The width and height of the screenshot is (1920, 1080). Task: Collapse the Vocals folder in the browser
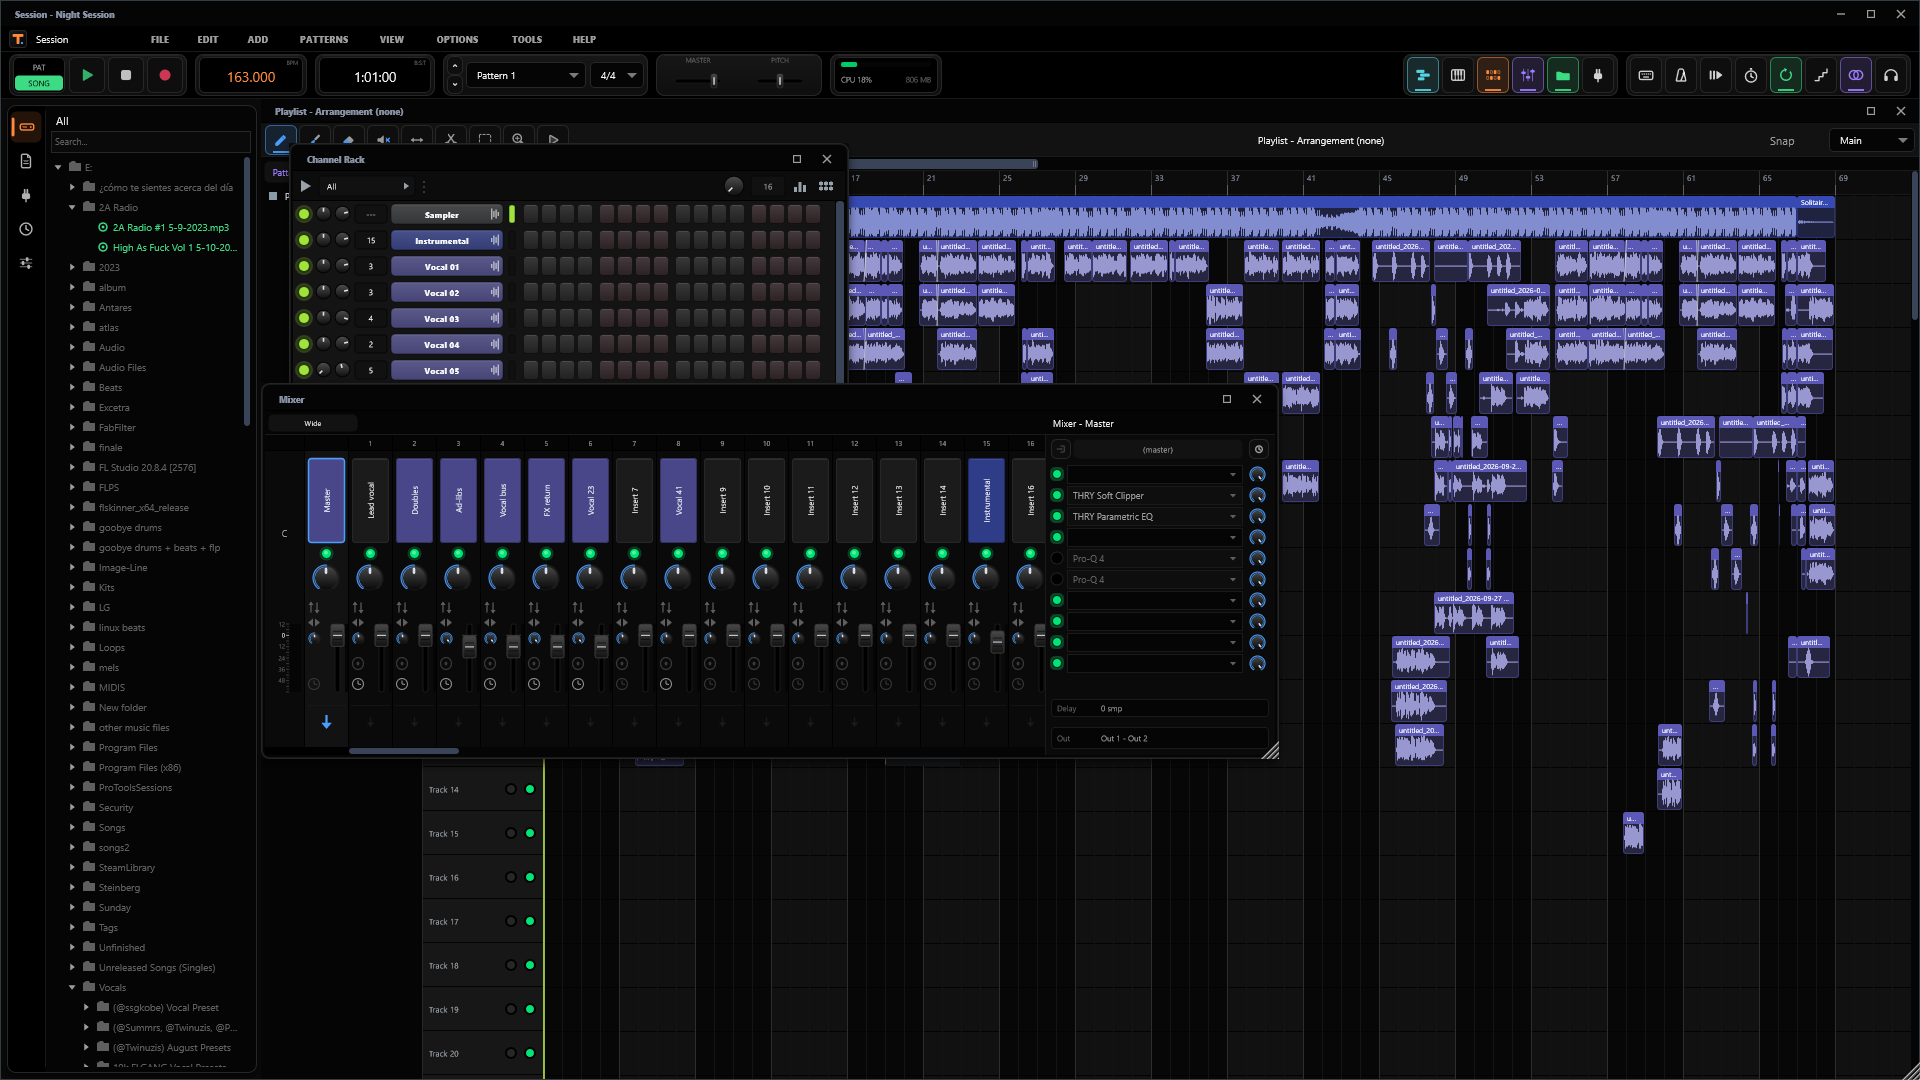point(72,987)
